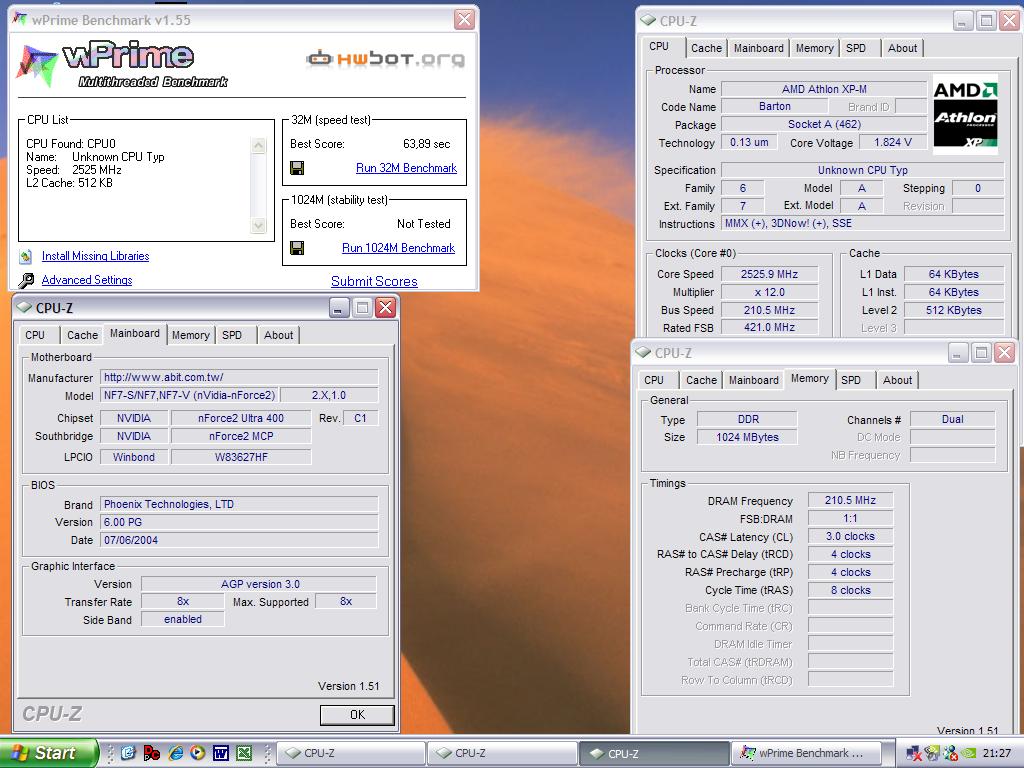
Task: Click Rated FSB value 421.0 MHz
Action: pos(769,327)
